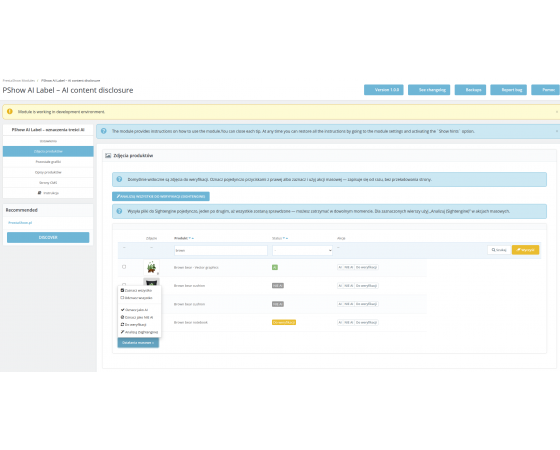Mark Brown bear notebook row as NIE AI

[x=349, y=322]
